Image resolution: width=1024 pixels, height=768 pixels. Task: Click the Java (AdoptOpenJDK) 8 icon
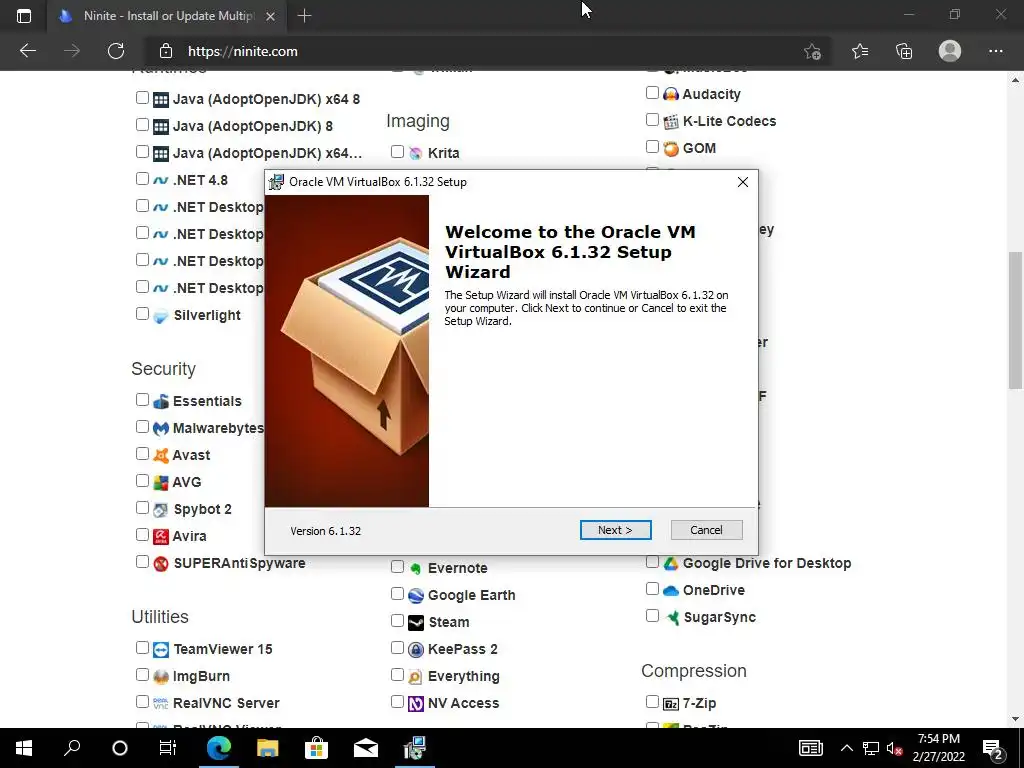coord(161,127)
